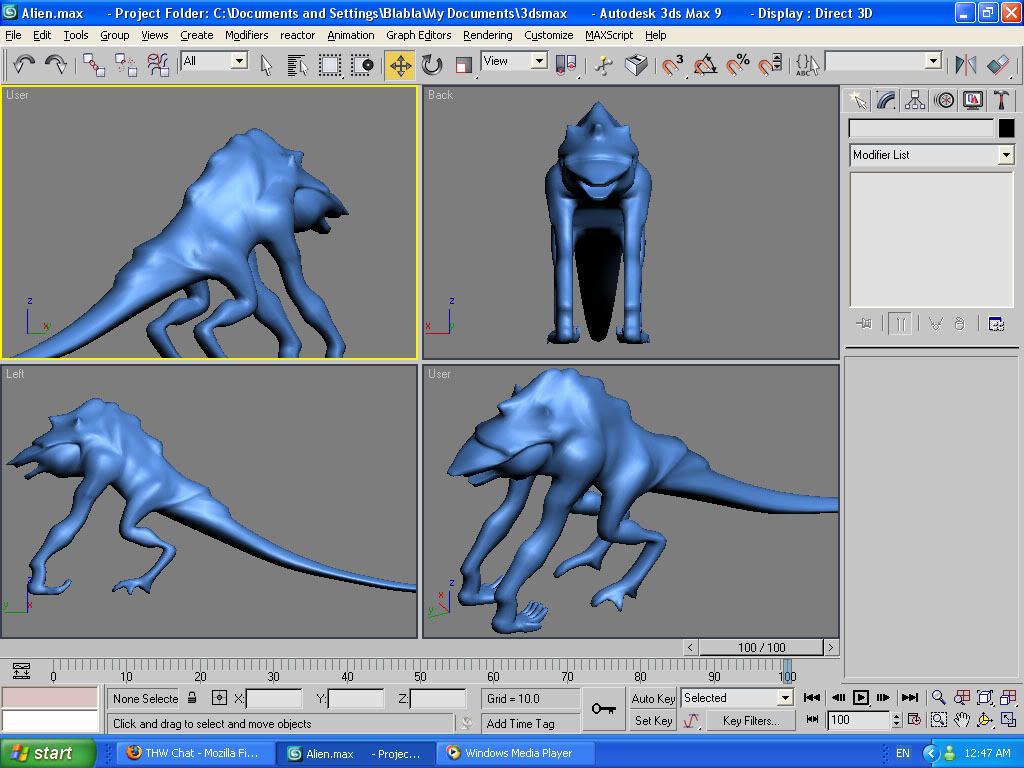Click the black object color swatch
Image resolution: width=1024 pixels, height=768 pixels.
tap(1006, 128)
